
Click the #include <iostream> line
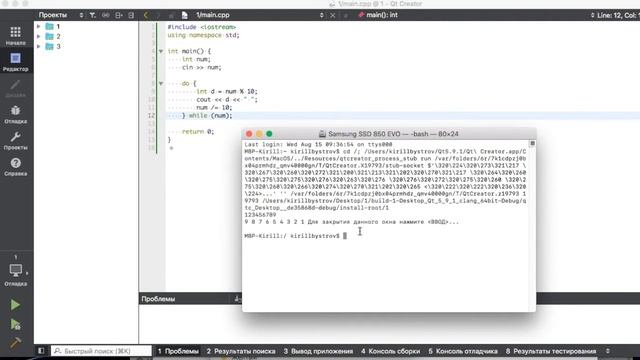[202, 27]
